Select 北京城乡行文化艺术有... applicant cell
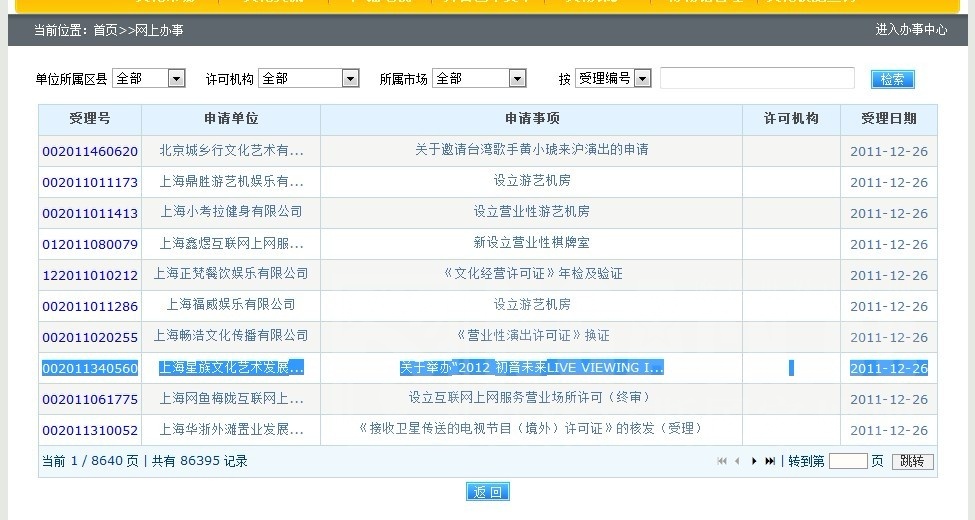Viewport: 975px width, 520px height. 231,151
